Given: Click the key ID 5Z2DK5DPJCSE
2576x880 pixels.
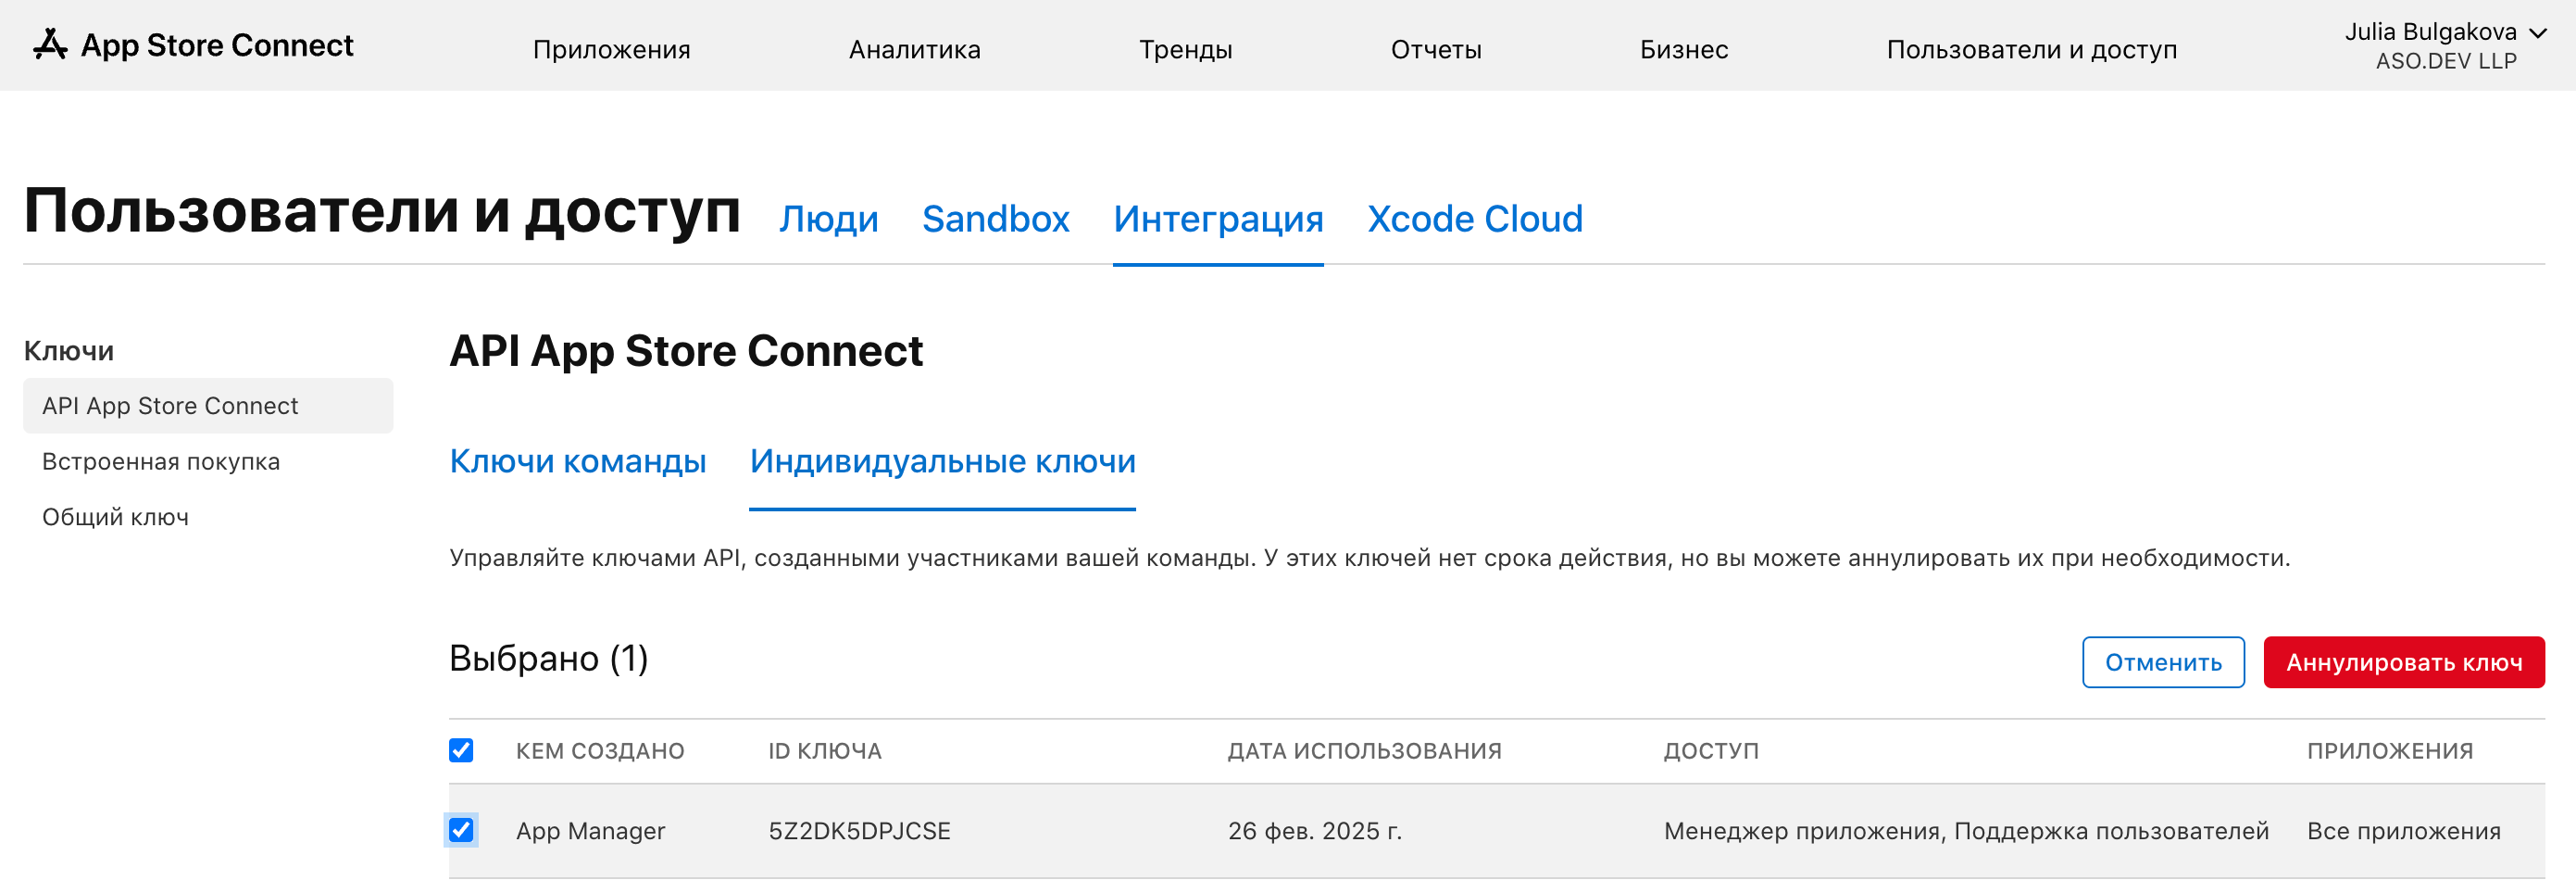Looking at the screenshot, I should 859,831.
